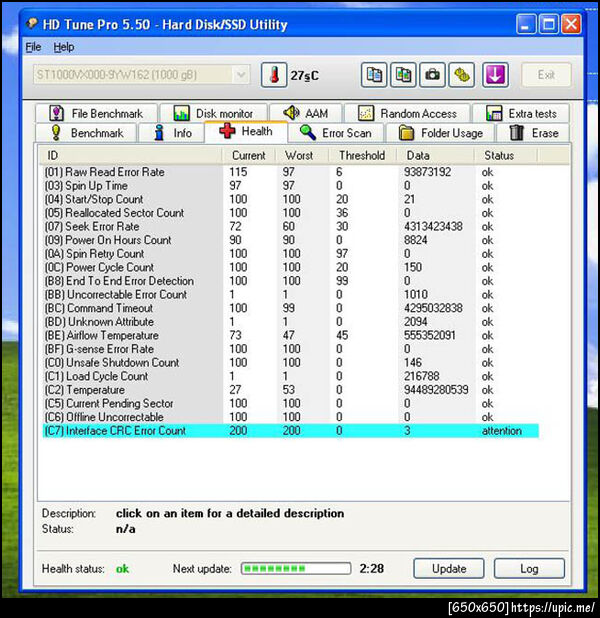Click the thermometer temperature icon
Screen dimensions: 600x618
click(x=274, y=75)
